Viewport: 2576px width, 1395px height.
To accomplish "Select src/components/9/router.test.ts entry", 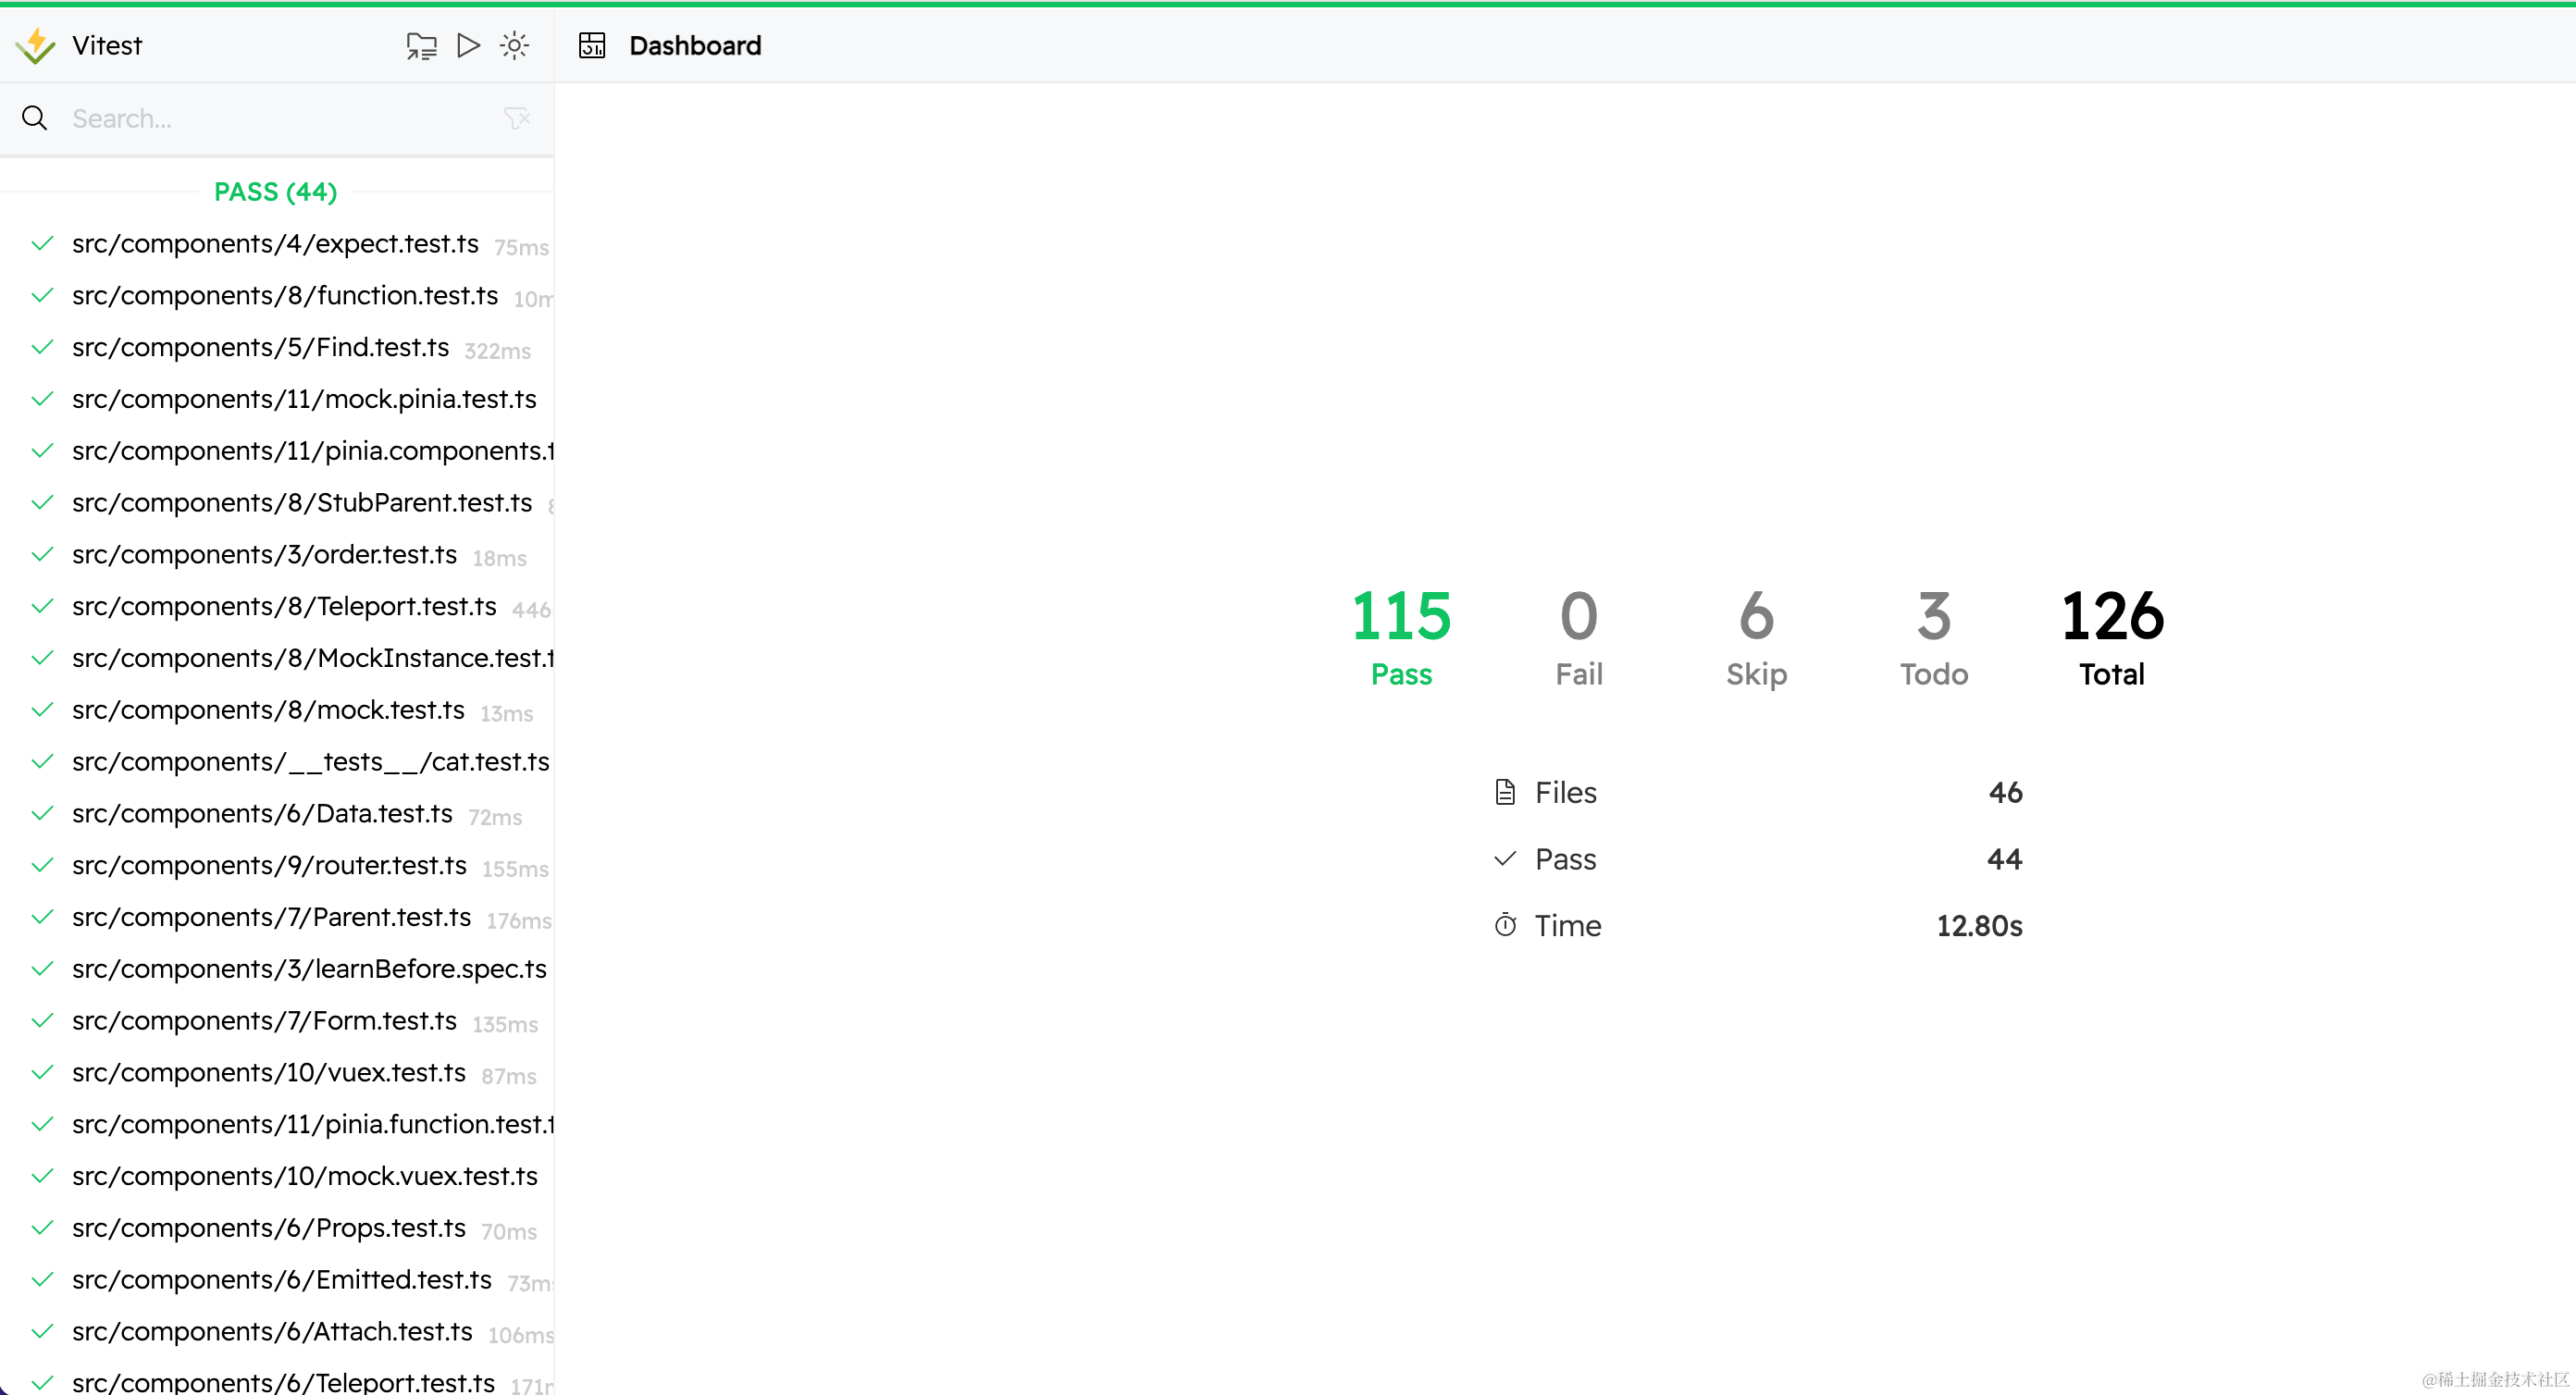I will [x=269, y=866].
